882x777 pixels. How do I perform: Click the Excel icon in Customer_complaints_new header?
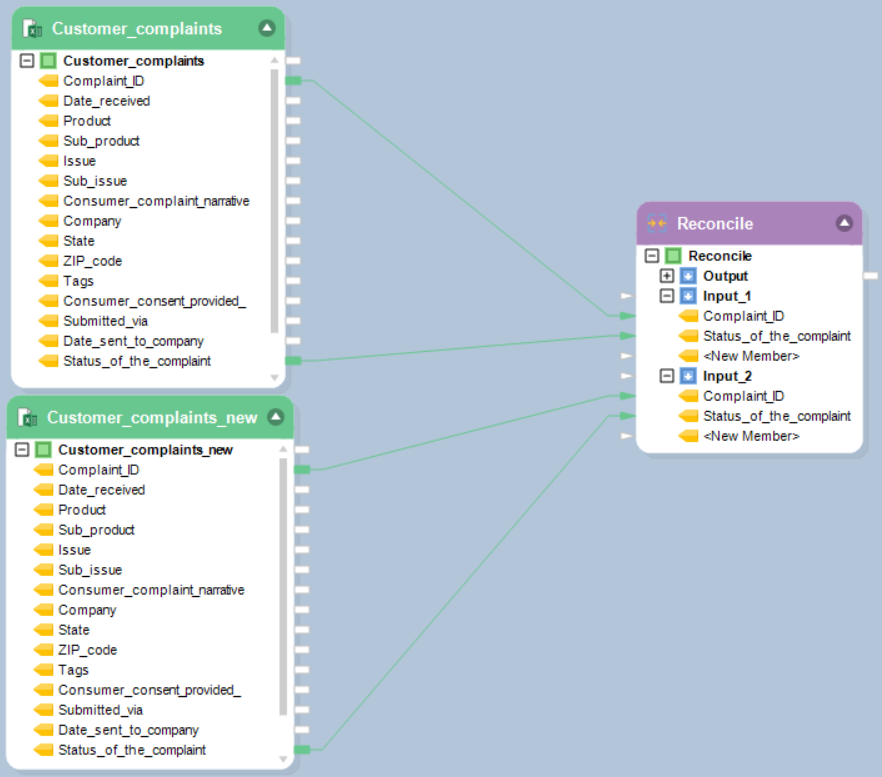[27, 418]
